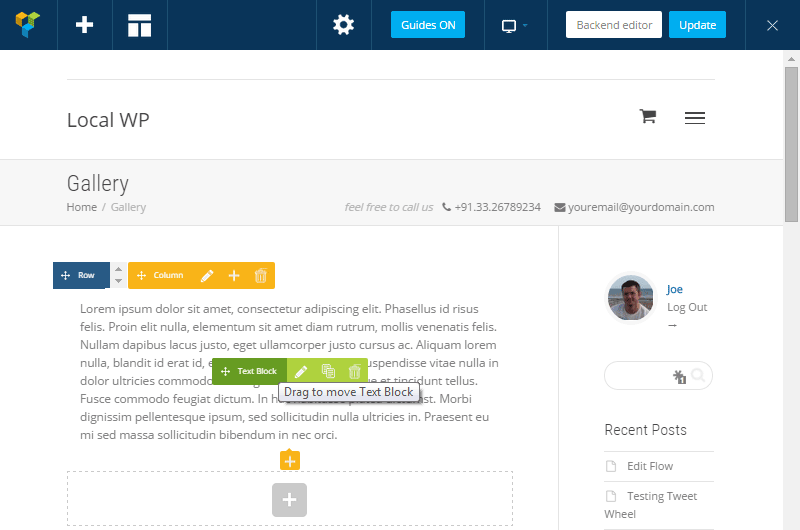Click the Gallery page heading
This screenshot has height=530, width=800.
click(x=98, y=184)
